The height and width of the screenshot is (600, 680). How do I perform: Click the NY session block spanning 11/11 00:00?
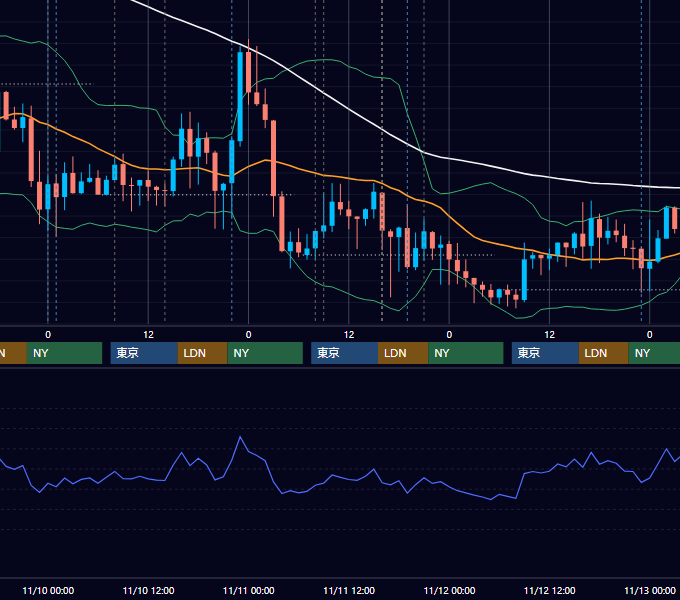[265, 353]
